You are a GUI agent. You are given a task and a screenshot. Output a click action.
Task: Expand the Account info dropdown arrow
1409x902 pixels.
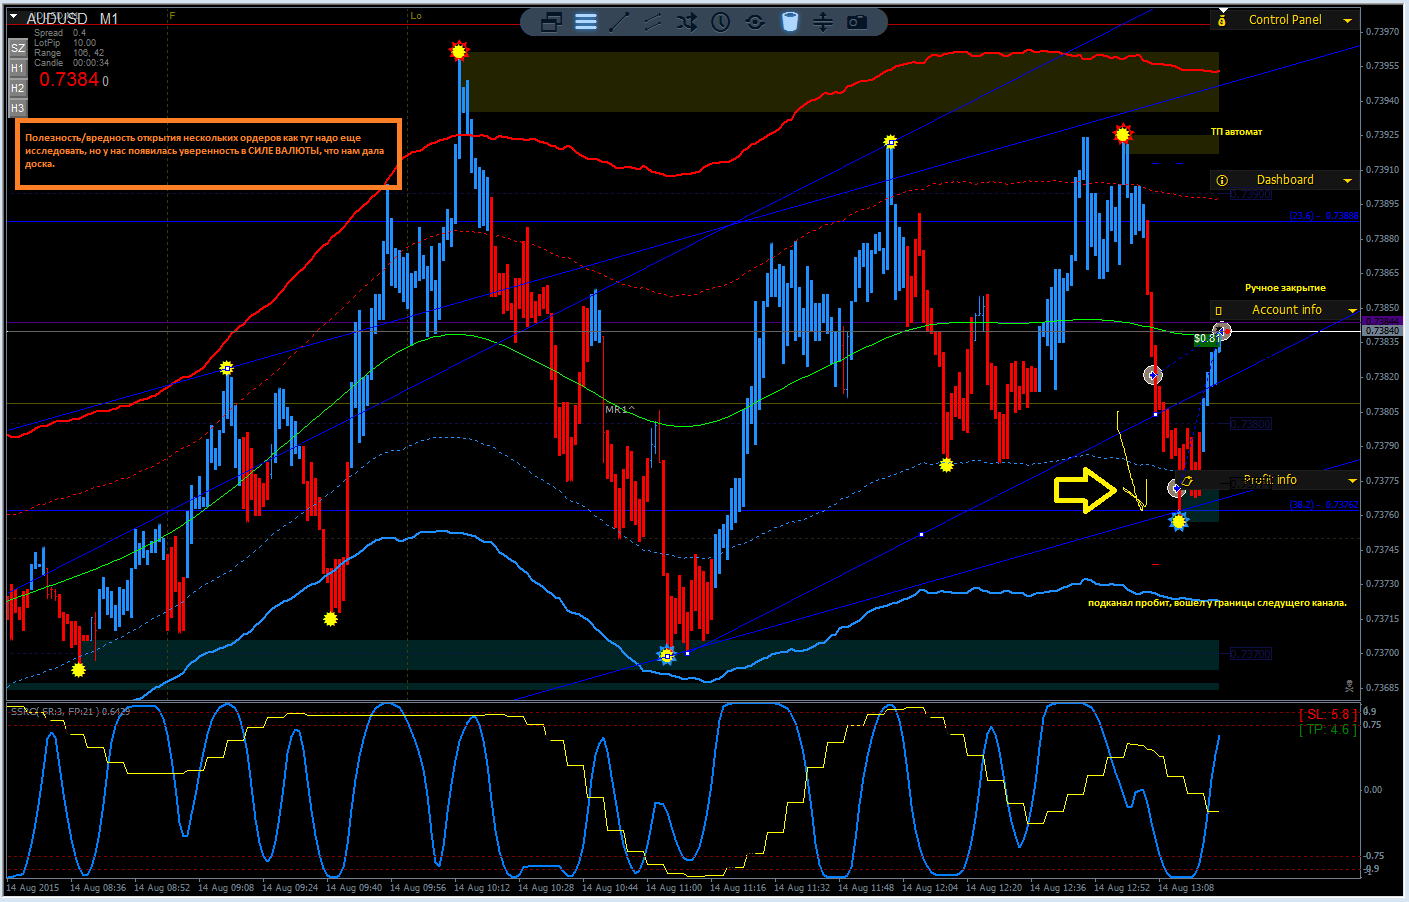coord(1352,310)
